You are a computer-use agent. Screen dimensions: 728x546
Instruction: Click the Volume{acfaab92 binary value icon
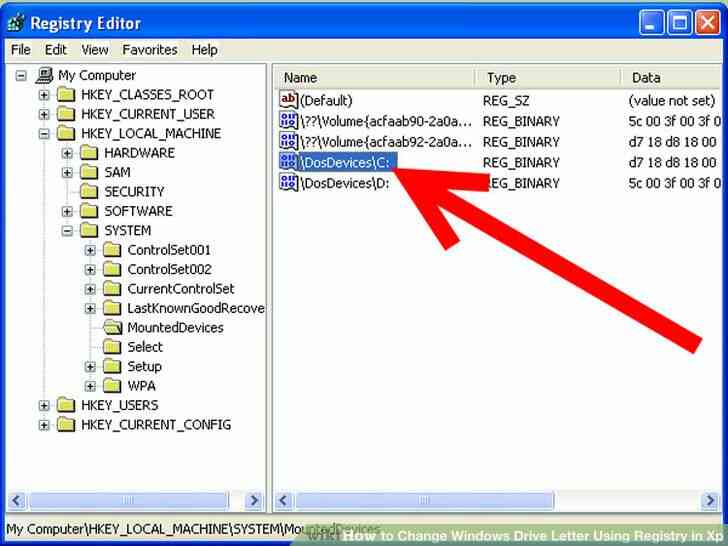click(288, 141)
